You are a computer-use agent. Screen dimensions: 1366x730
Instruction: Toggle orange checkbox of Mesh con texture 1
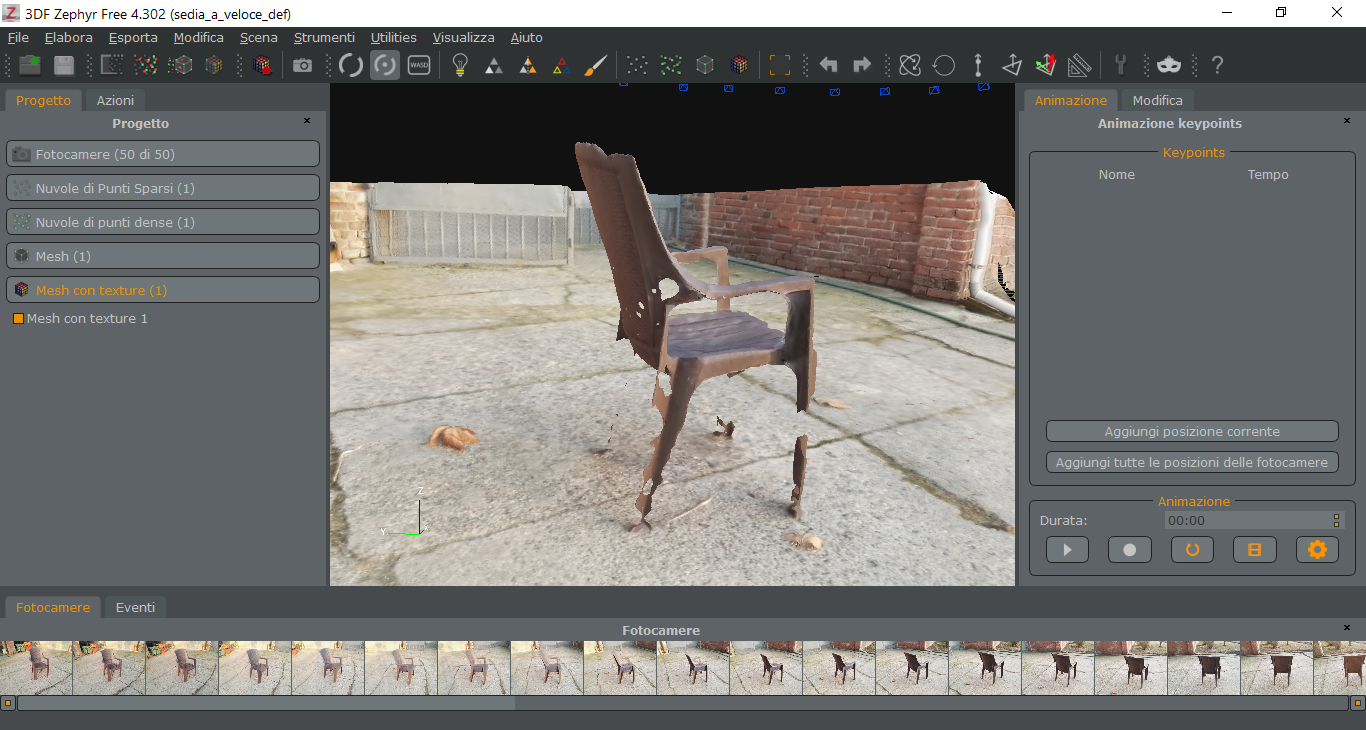[x=18, y=319]
